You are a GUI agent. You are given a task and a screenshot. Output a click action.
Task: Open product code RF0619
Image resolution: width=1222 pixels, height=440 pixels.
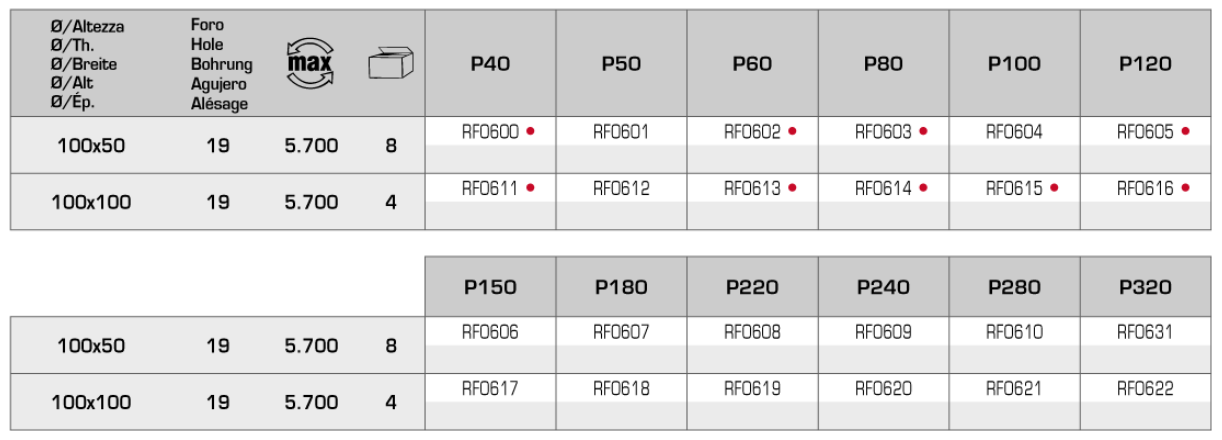pyautogui.click(x=752, y=388)
